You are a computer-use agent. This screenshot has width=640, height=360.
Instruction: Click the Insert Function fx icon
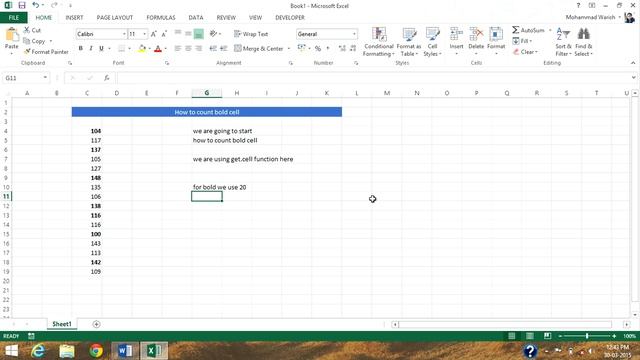click(x=107, y=78)
